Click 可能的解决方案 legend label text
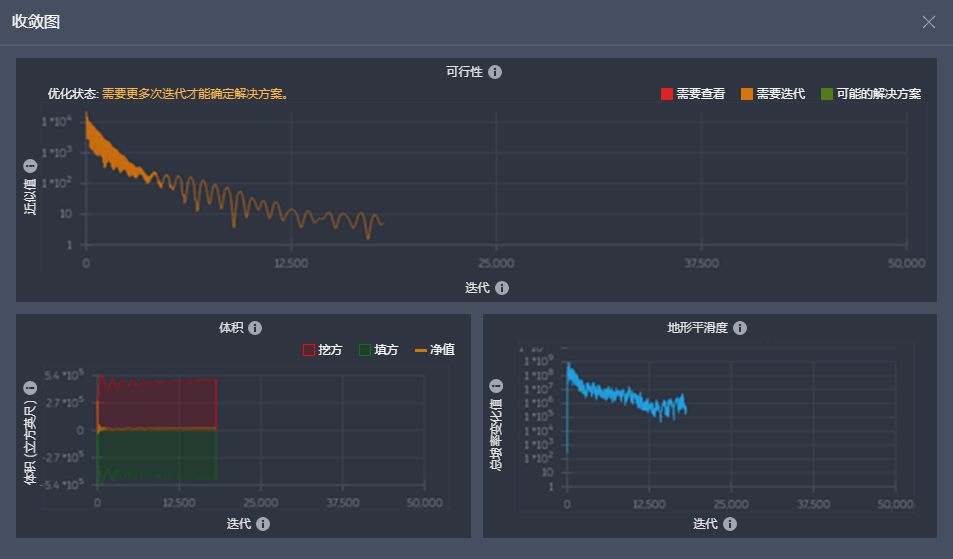The width and height of the screenshot is (953, 559). pos(879,94)
